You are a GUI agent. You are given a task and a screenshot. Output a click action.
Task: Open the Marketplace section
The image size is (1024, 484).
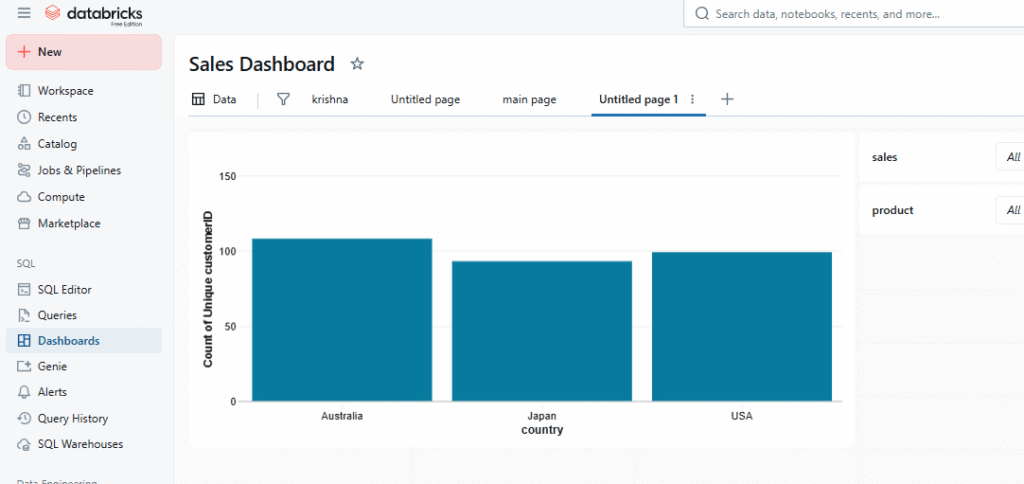pyautogui.click(x=68, y=223)
